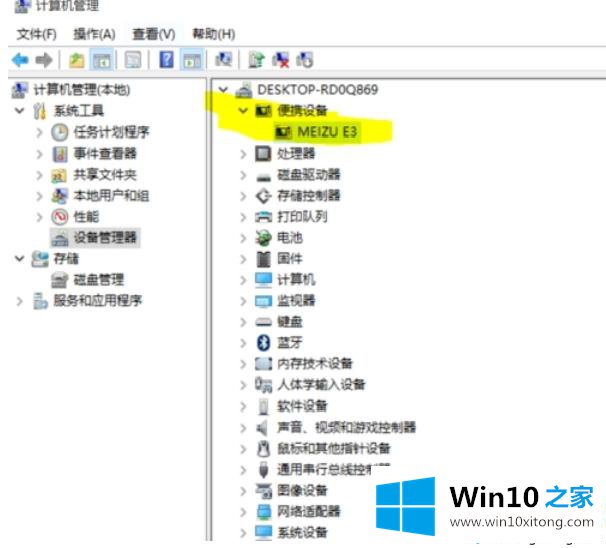Select 任务计划程序 clock icon
Viewport: 606px width, 548px height.
pyautogui.click(x=60, y=133)
